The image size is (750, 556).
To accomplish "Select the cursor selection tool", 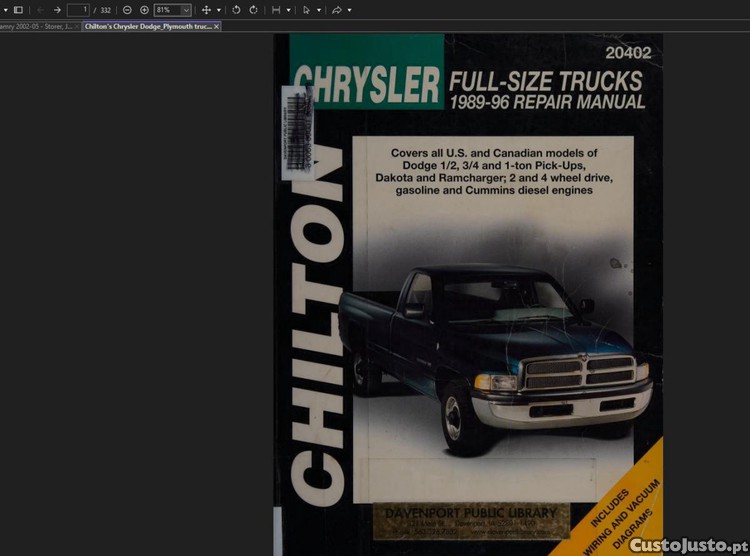I will tap(306, 9).
